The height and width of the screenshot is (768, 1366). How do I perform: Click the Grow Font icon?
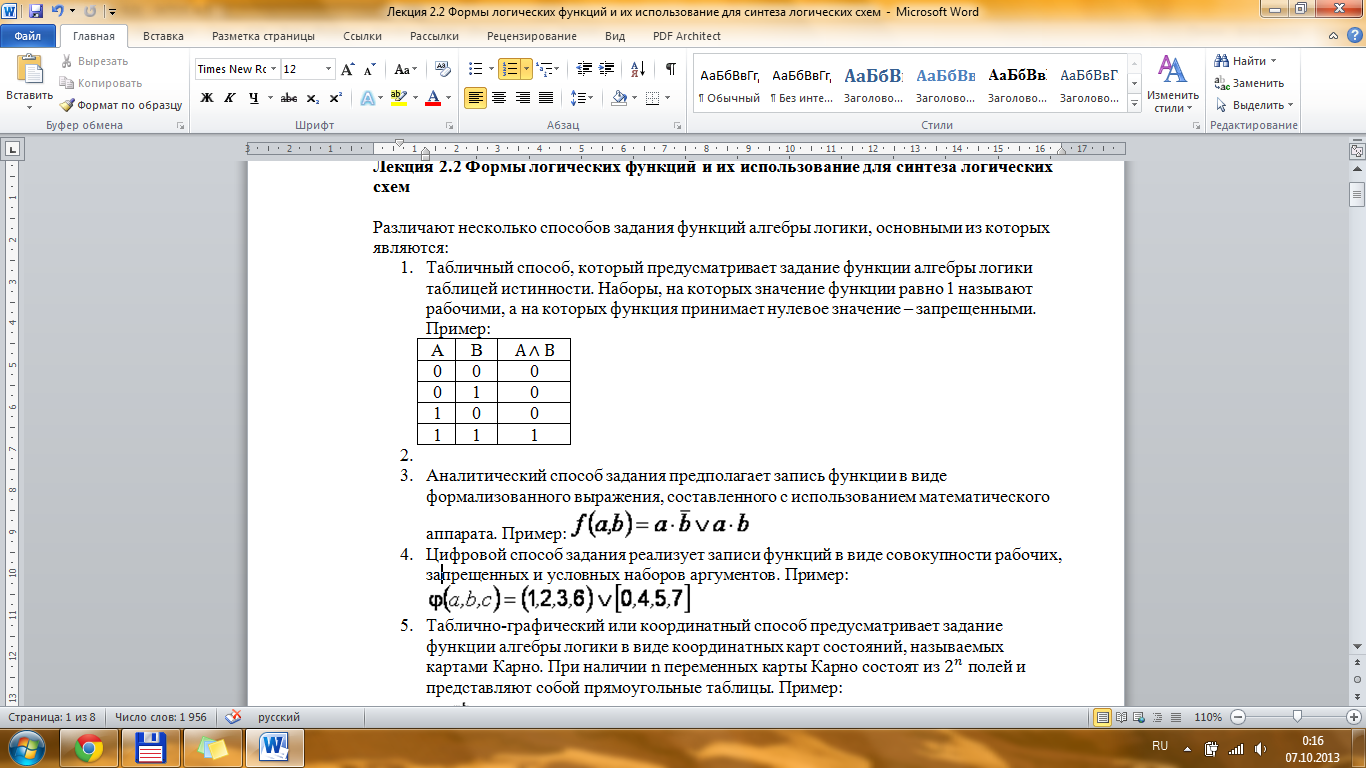coord(348,69)
